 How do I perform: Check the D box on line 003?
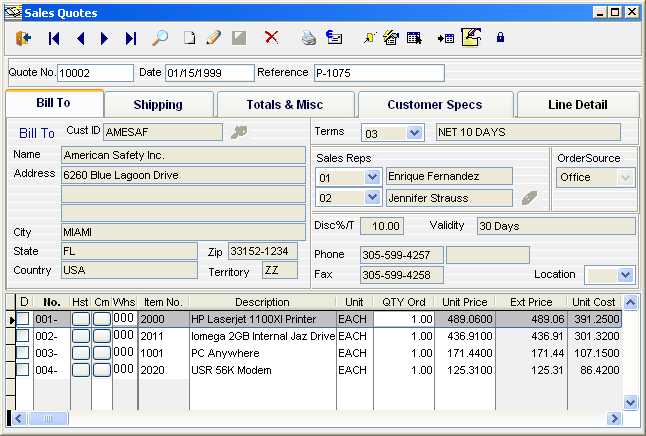tap(23, 353)
